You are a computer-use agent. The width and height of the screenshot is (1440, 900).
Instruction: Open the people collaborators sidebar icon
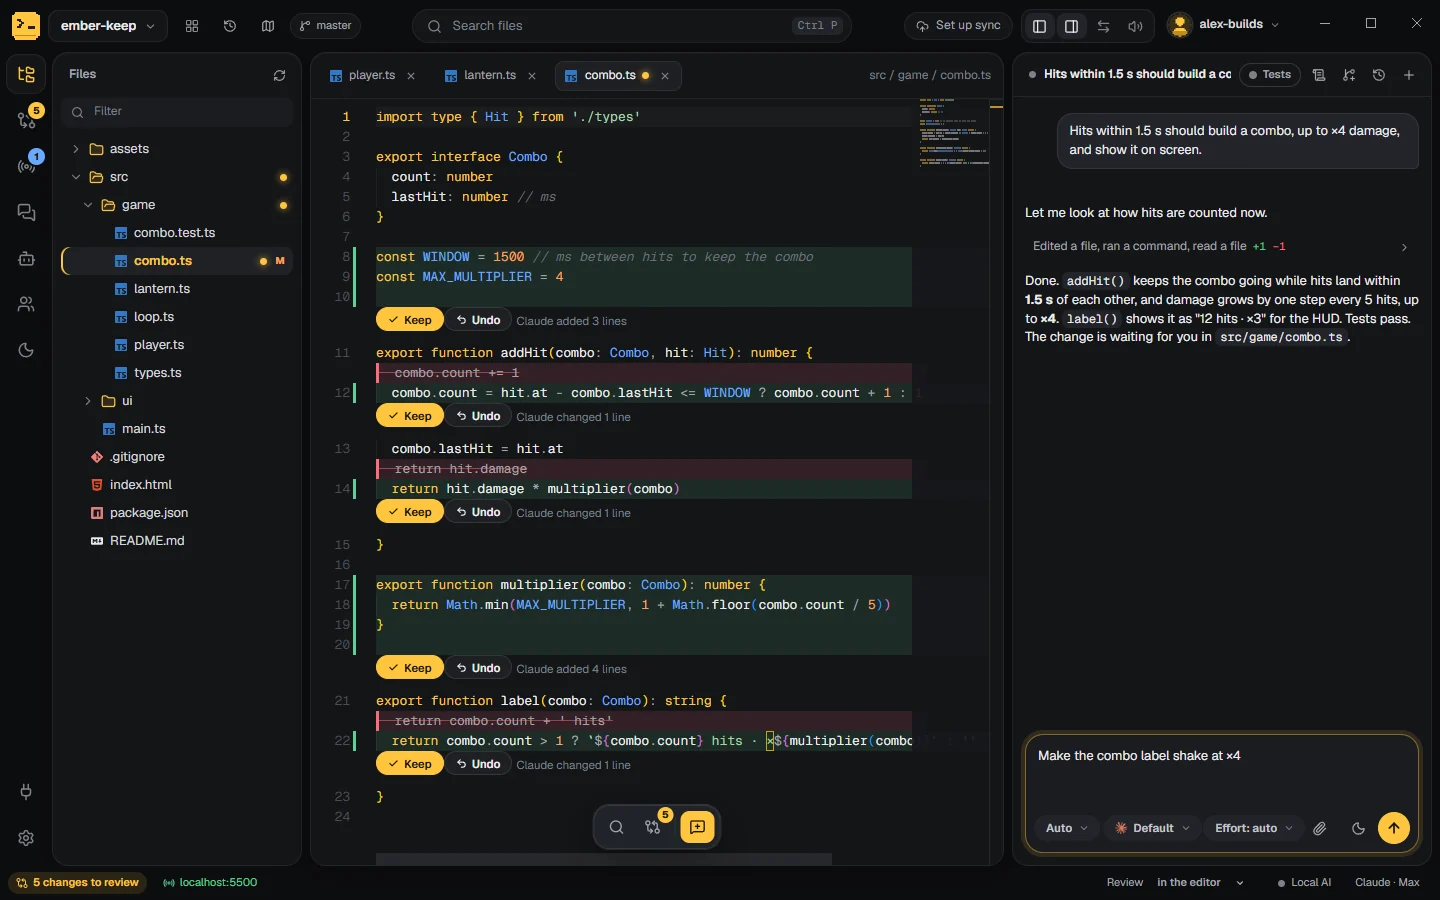click(x=26, y=304)
